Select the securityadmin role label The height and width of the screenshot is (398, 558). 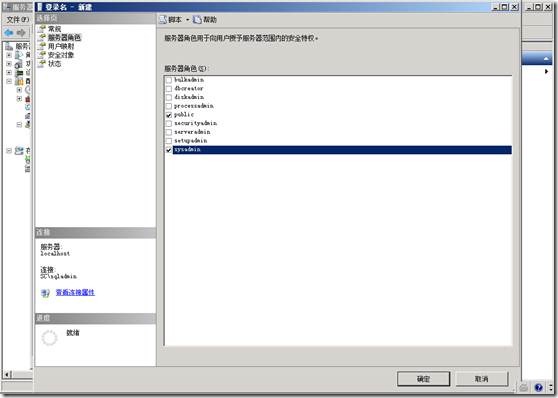coord(195,123)
